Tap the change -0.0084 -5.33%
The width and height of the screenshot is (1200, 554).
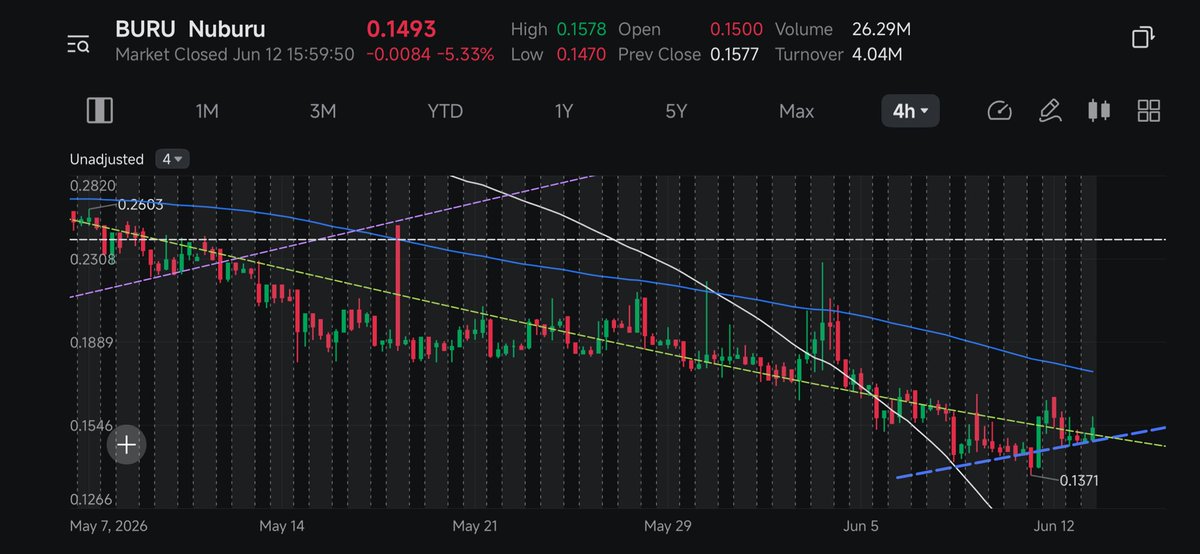(x=430, y=54)
